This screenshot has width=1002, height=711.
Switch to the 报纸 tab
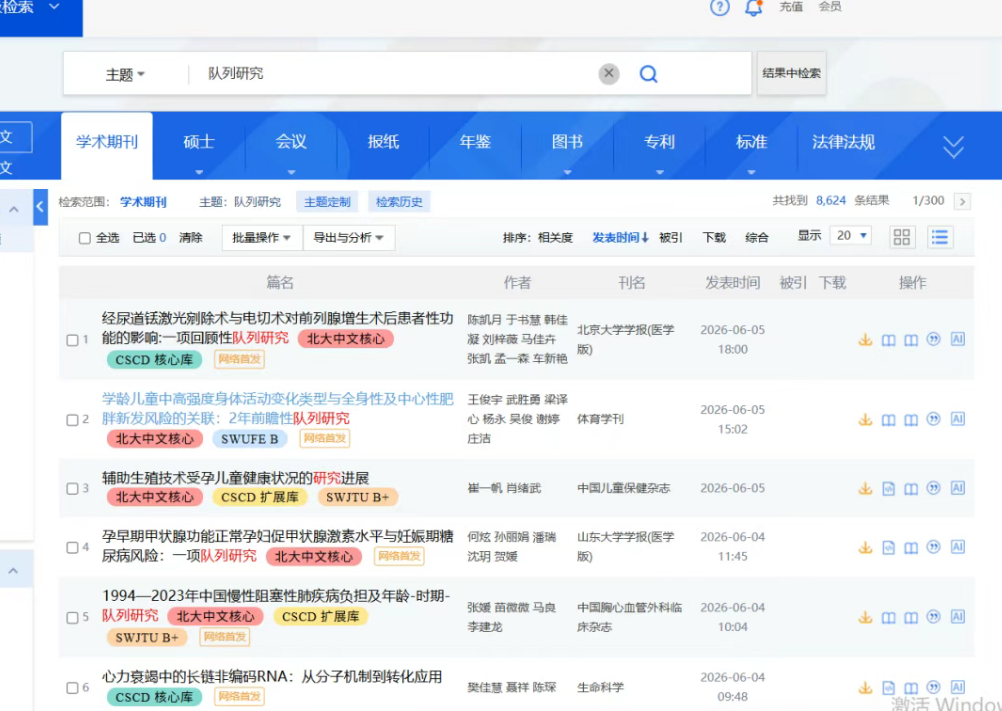click(x=383, y=142)
